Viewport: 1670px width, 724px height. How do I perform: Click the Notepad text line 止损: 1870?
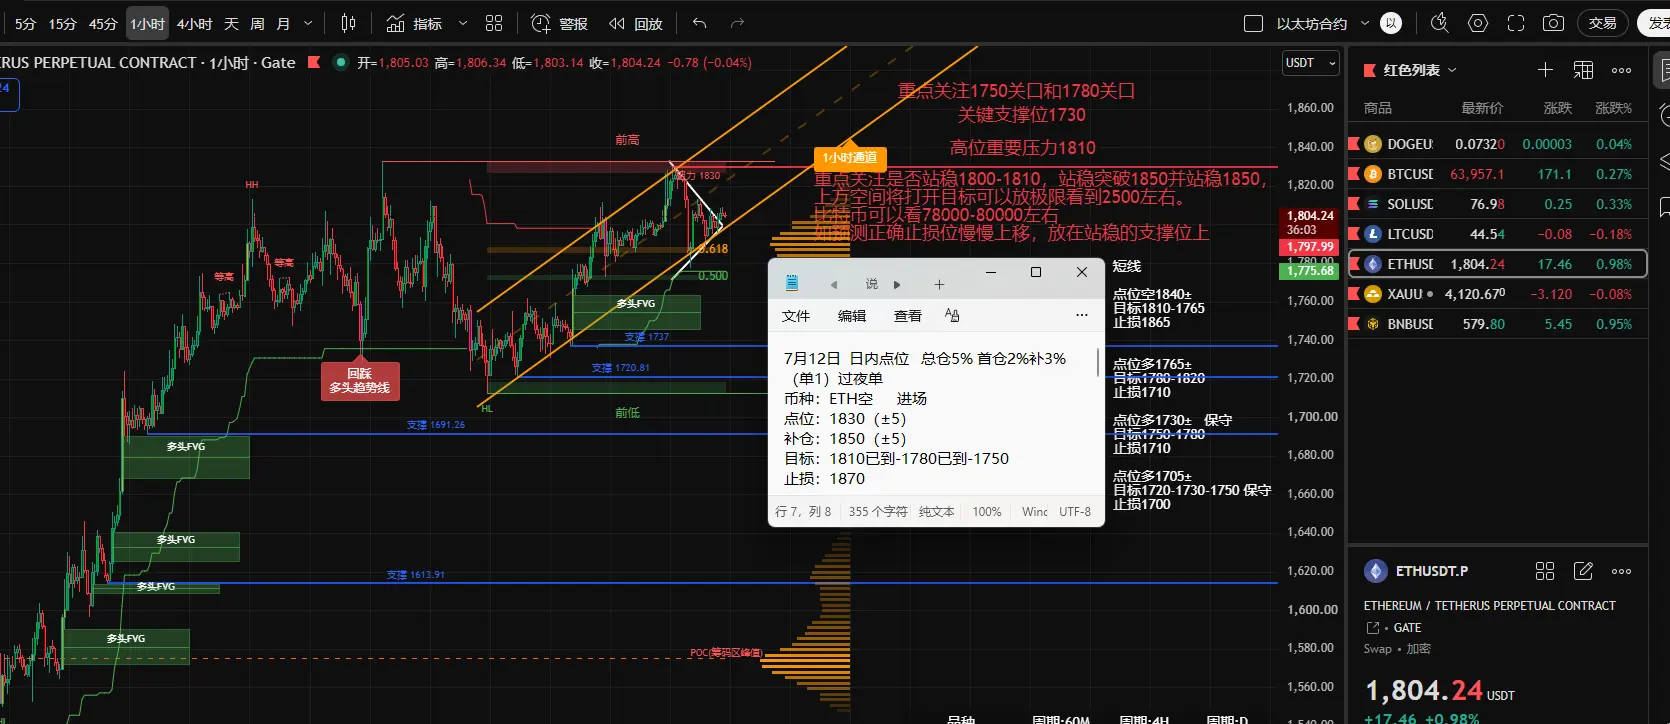825,479
